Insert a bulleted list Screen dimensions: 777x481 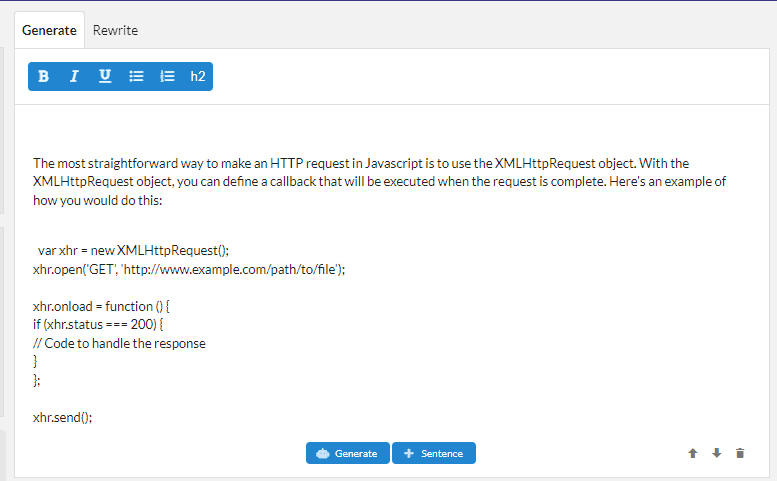pos(136,76)
